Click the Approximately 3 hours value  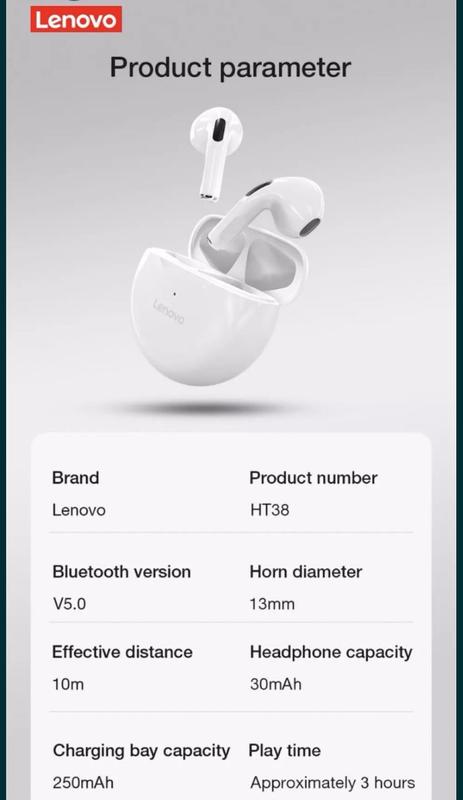coord(333,783)
